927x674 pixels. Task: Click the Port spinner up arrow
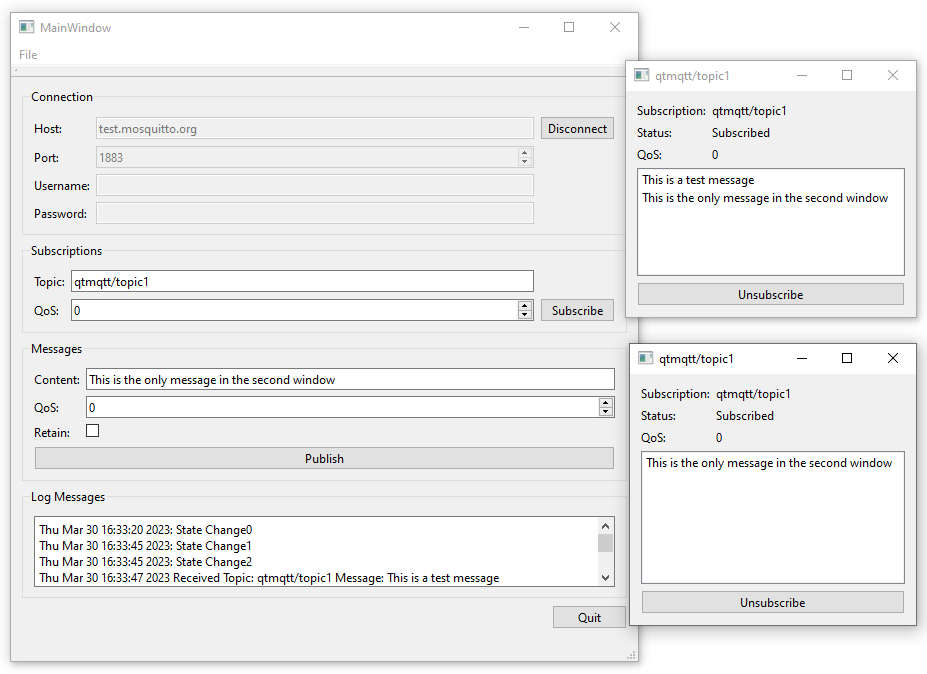tap(525, 151)
